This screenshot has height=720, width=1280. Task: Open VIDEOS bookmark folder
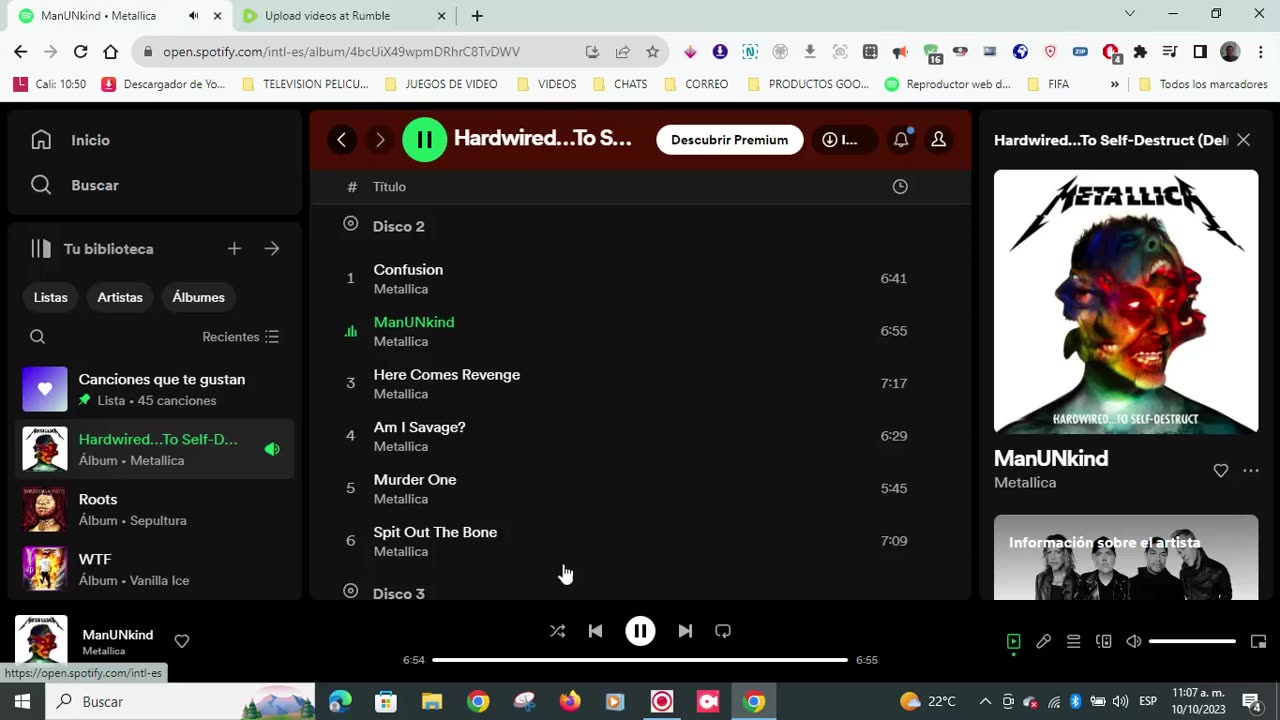point(546,85)
